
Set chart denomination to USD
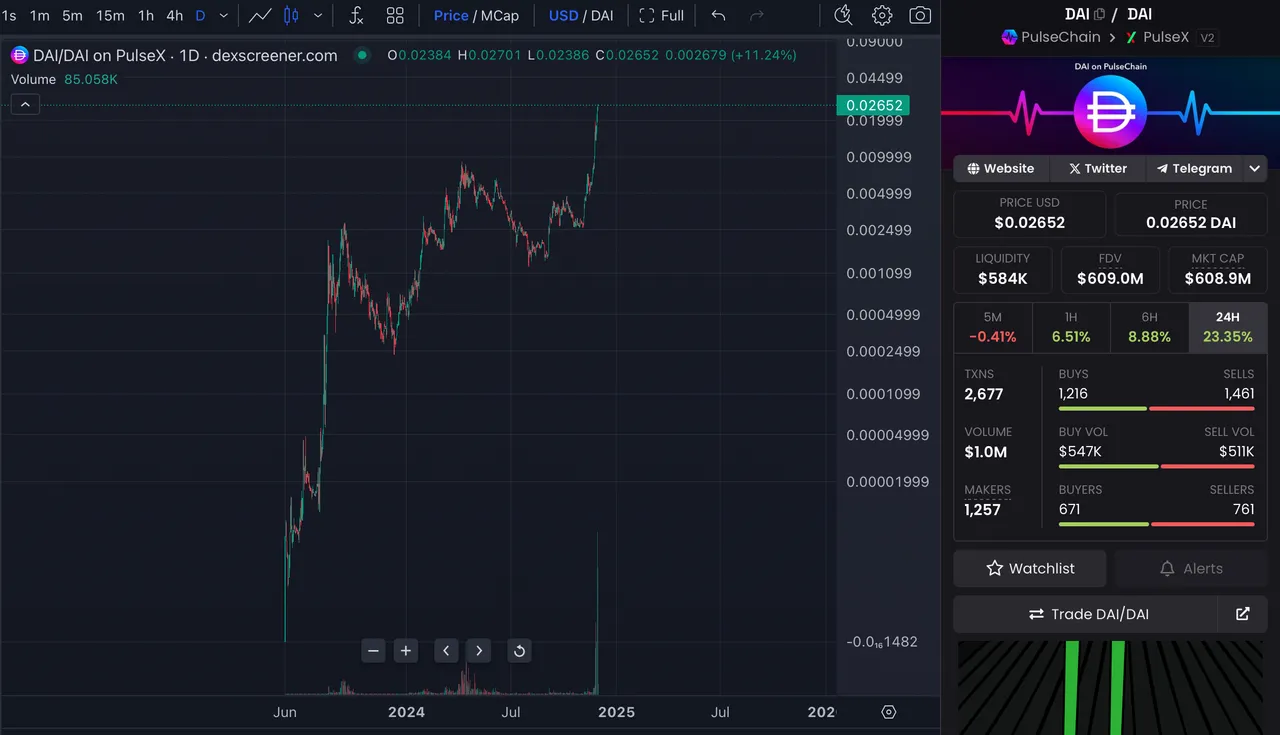tap(564, 15)
